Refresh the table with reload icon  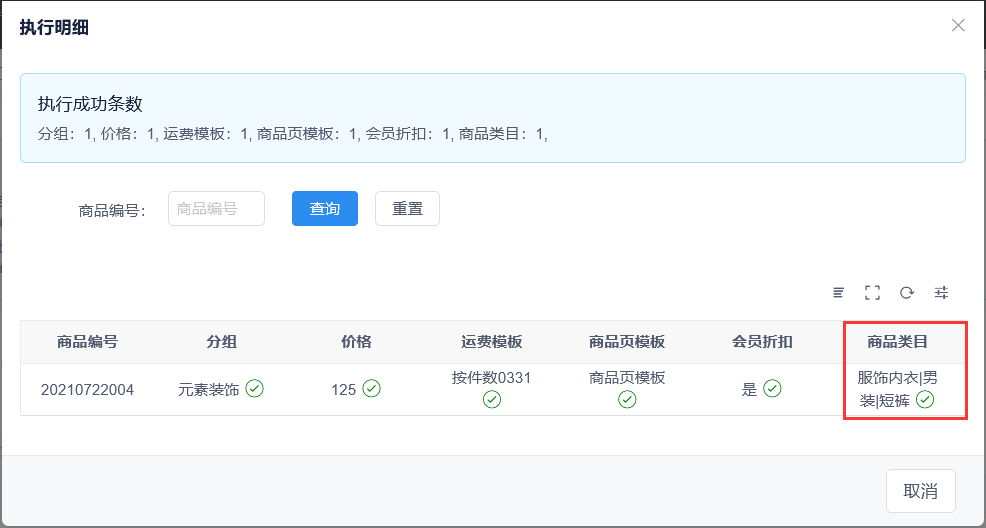tap(907, 292)
